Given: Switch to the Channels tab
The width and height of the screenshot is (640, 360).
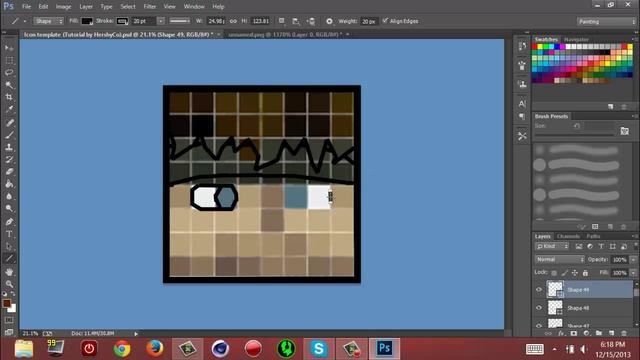Looking at the screenshot, I should coord(568,236).
